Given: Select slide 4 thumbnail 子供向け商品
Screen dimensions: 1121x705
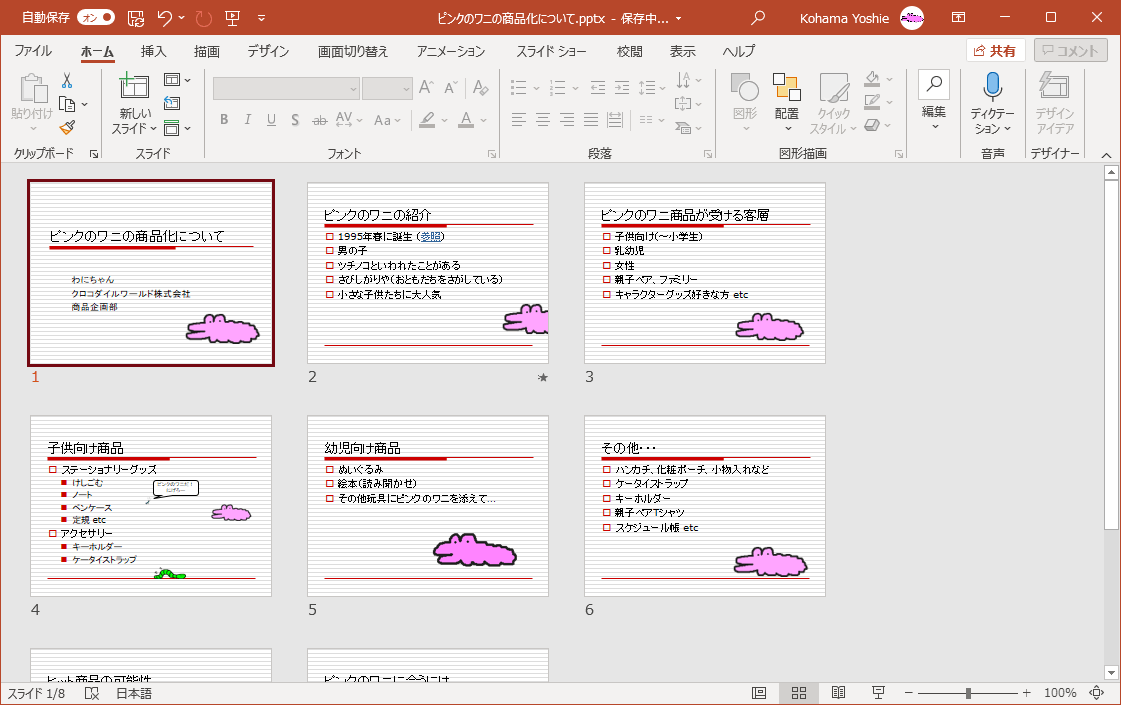Looking at the screenshot, I should tap(151, 506).
